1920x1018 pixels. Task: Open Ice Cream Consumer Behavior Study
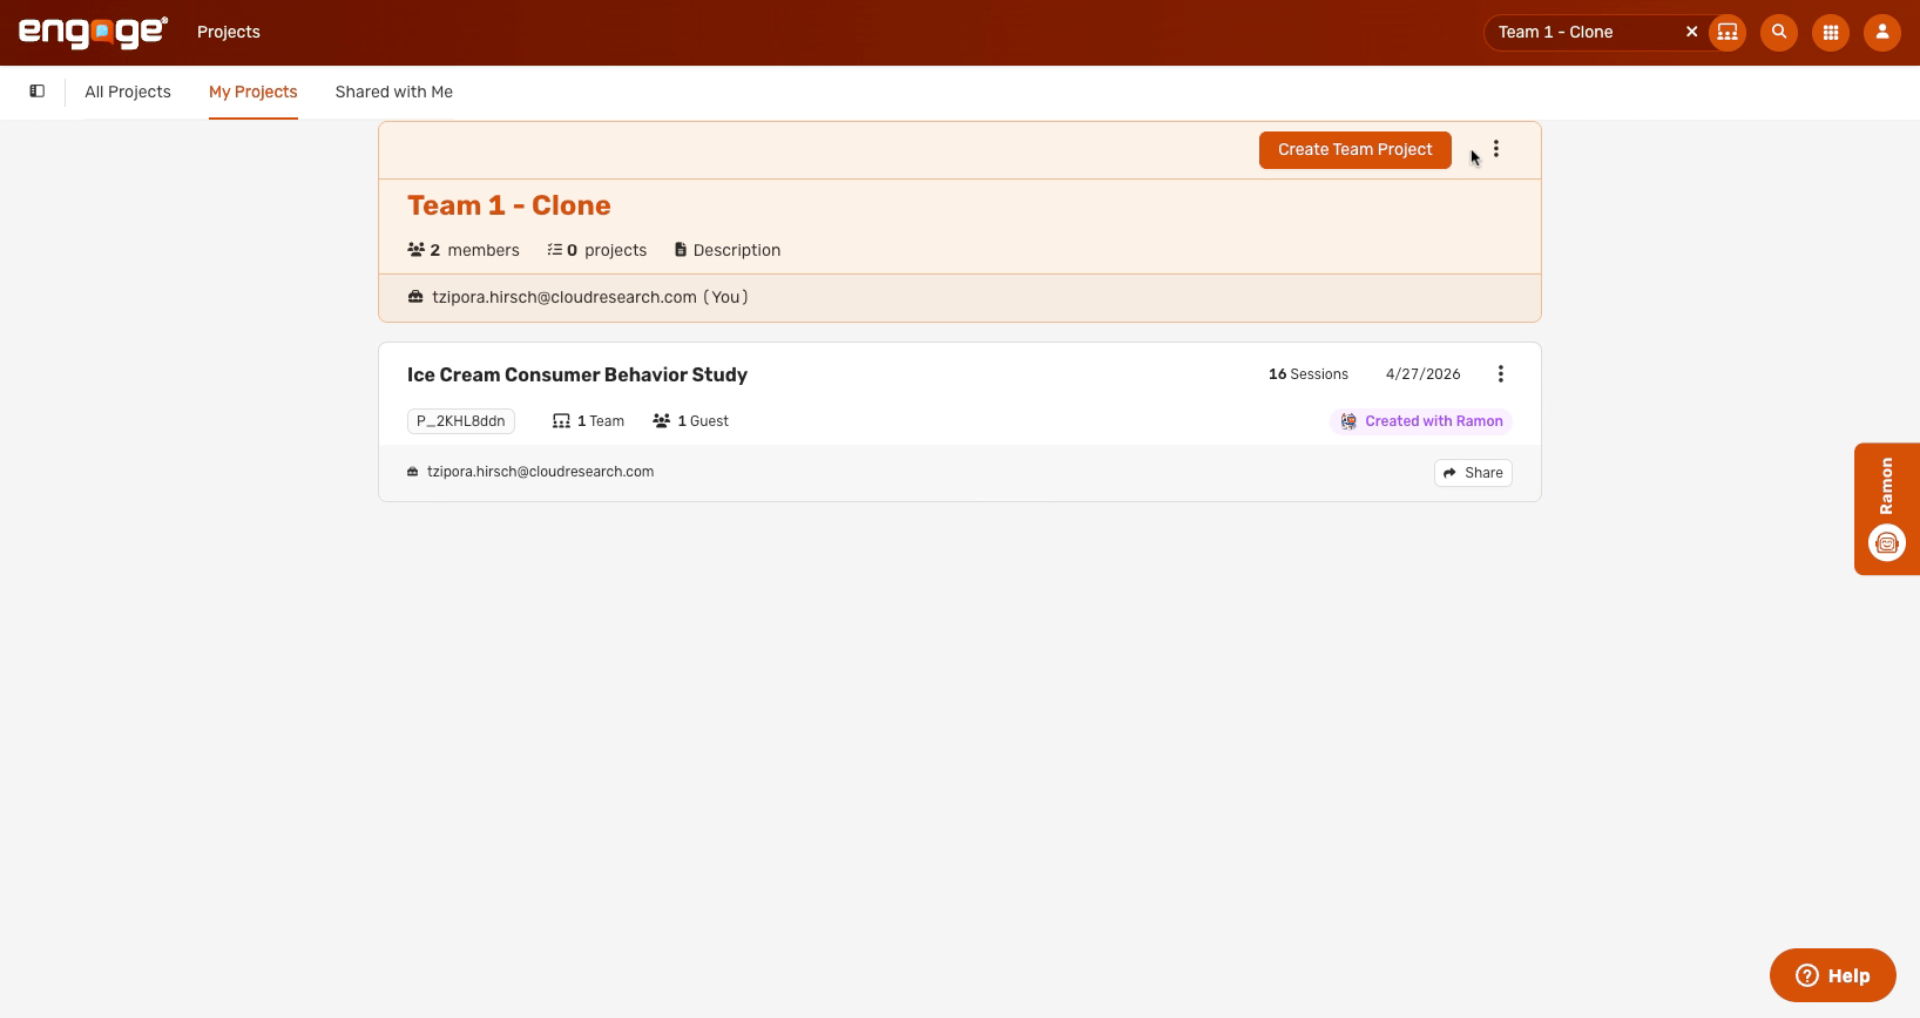pyautogui.click(x=577, y=375)
